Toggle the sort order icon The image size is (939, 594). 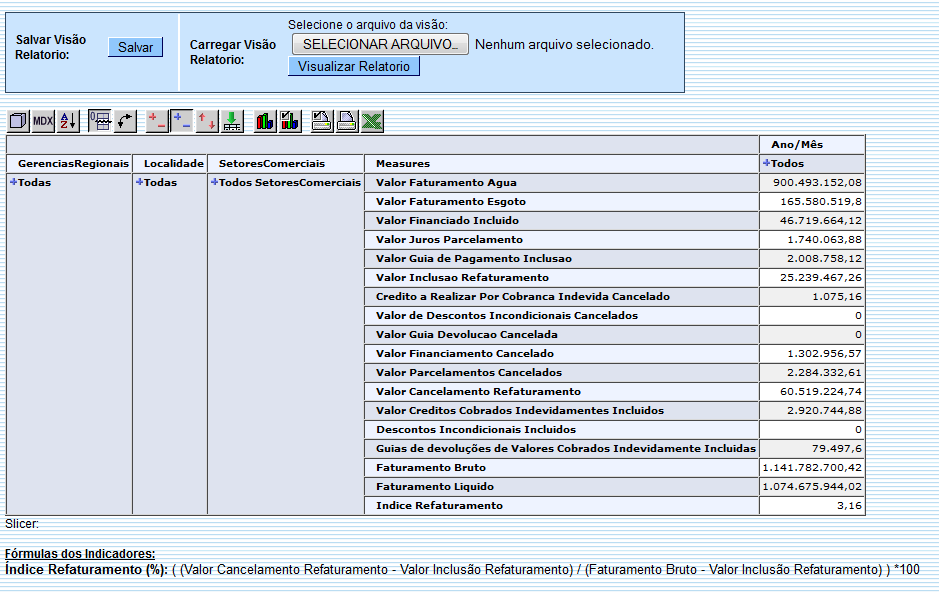point(66,120)
